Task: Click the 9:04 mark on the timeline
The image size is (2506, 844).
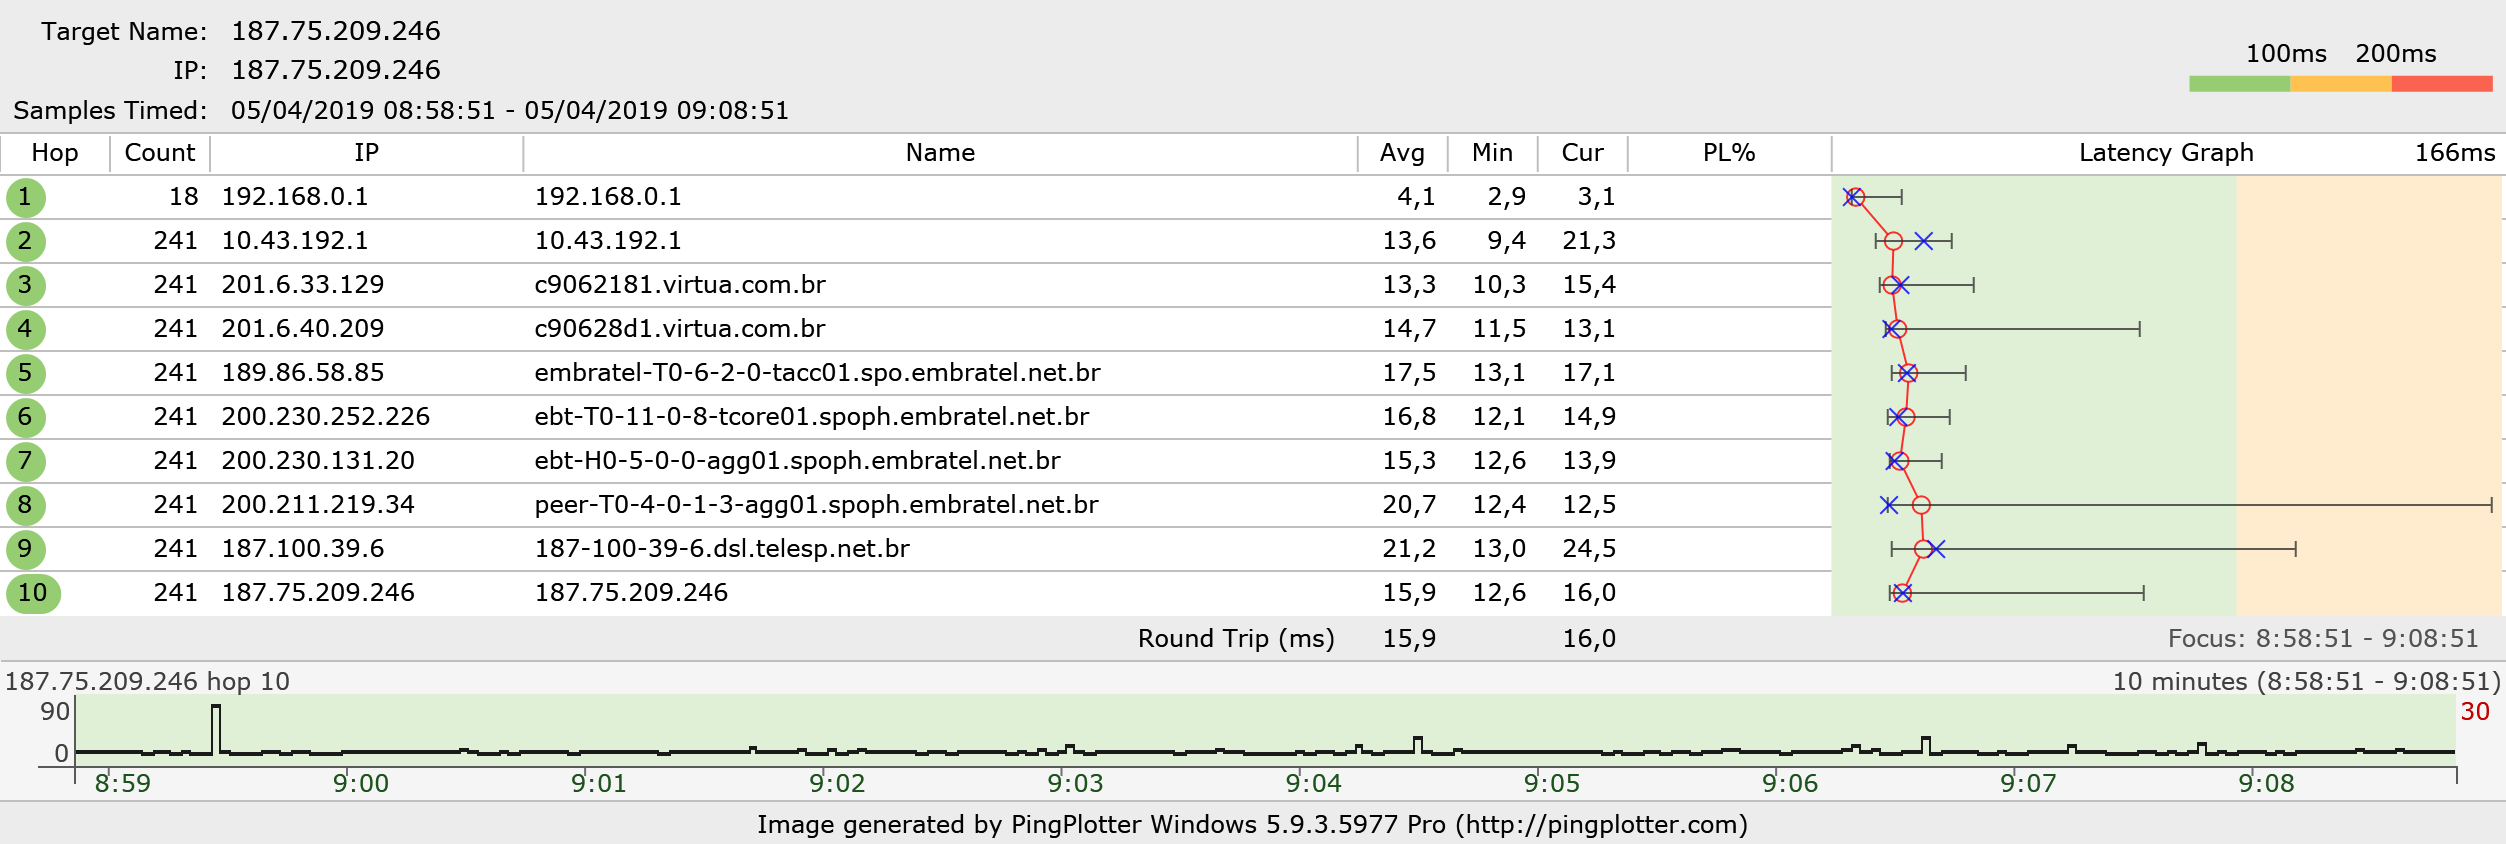Action: point(1313,783)
